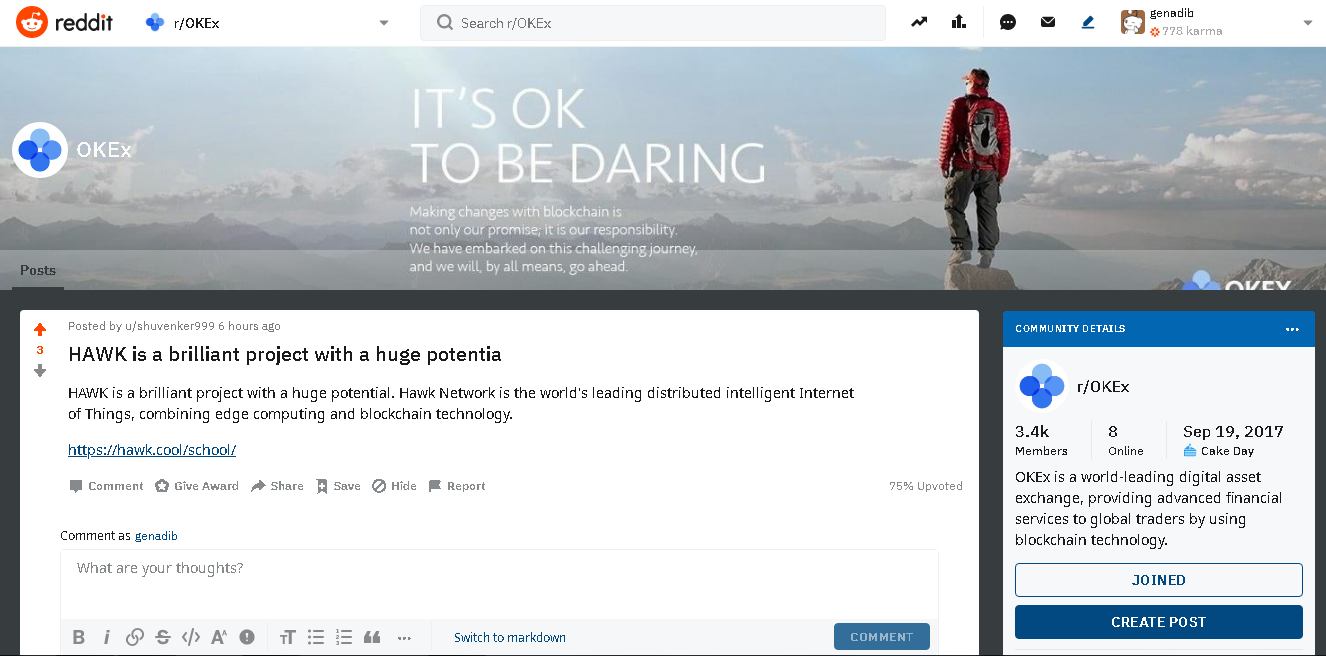Report the HAWK post
Image resolution: width=1326 pixels, height=656 pixels.
point(456,486)
